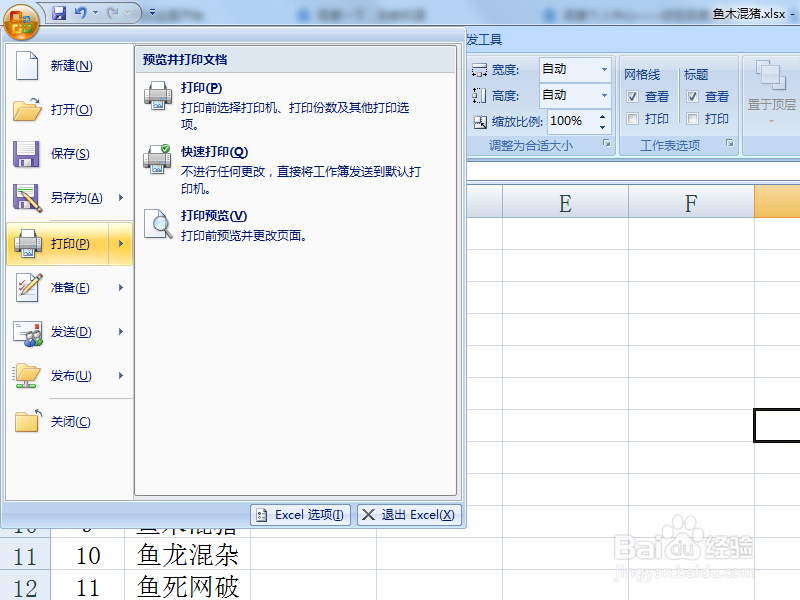The width and height of the screenshot is (800, 600).
Task: Select 新建(N) from the Office menu
Action: tap(71, 66)
